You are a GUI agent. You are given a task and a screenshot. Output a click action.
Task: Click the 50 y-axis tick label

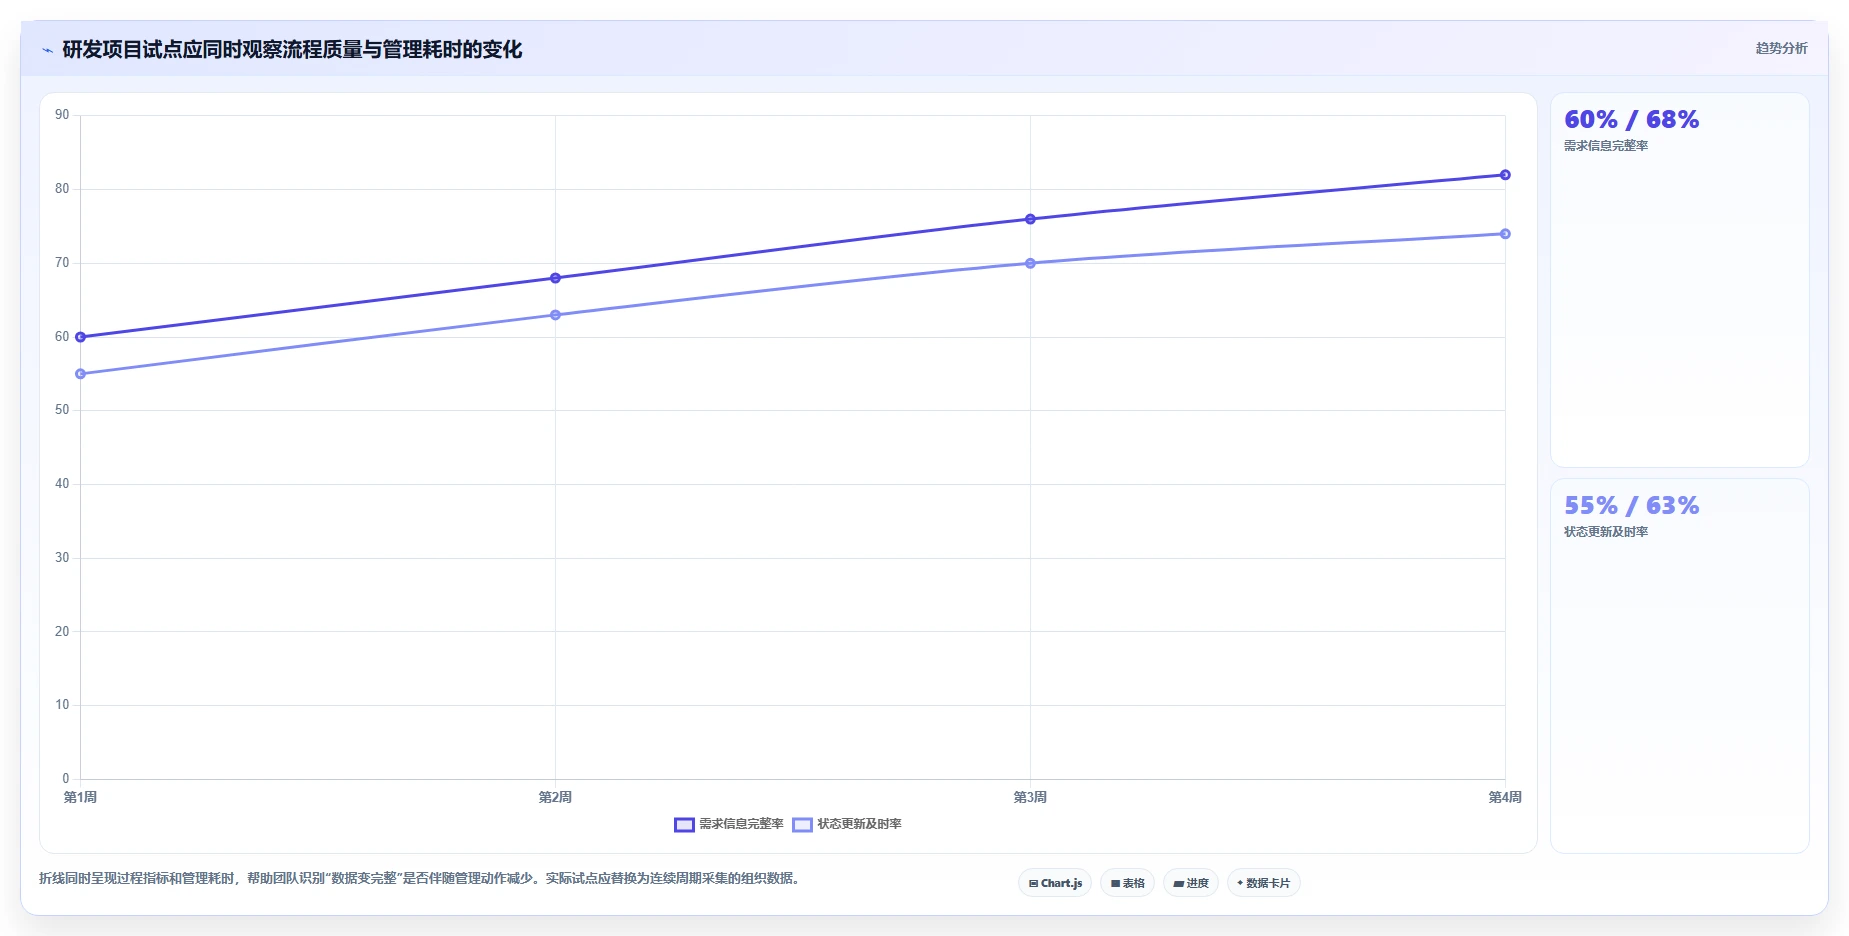coord(62,410)
